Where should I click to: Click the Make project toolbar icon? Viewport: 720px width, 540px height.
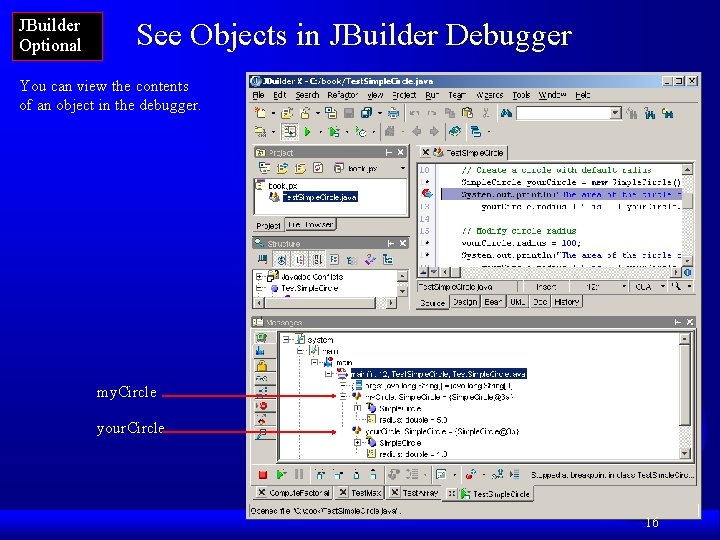261,132
